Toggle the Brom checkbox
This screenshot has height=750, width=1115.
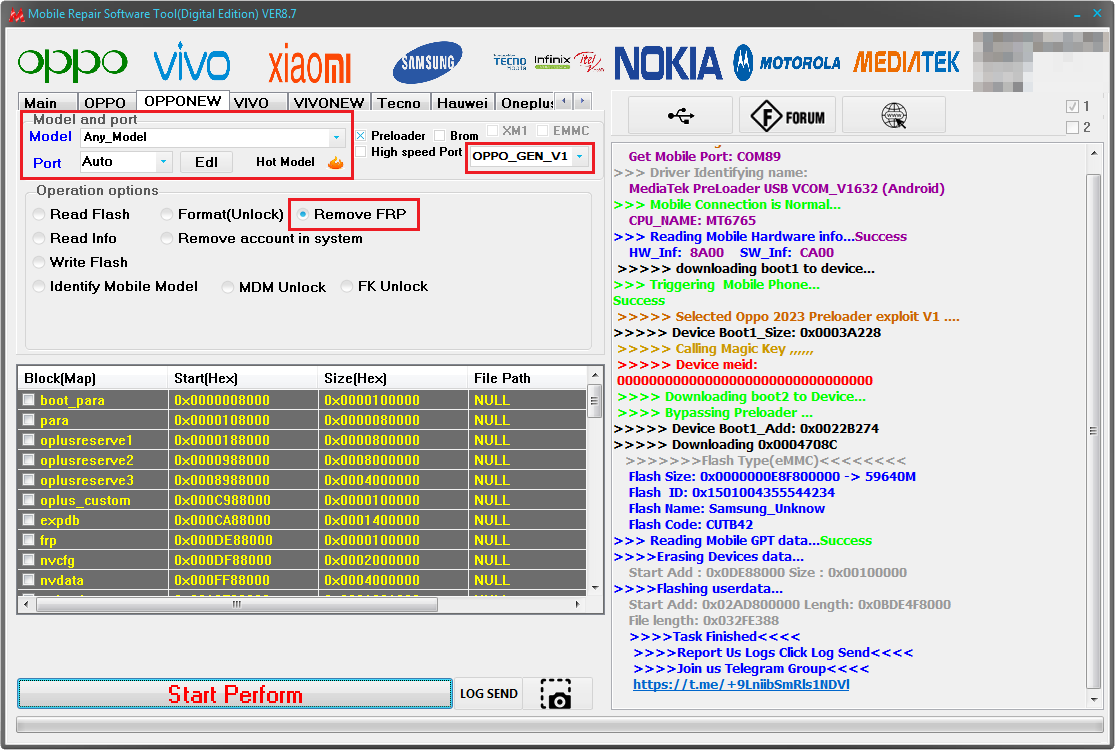[439, 136]
